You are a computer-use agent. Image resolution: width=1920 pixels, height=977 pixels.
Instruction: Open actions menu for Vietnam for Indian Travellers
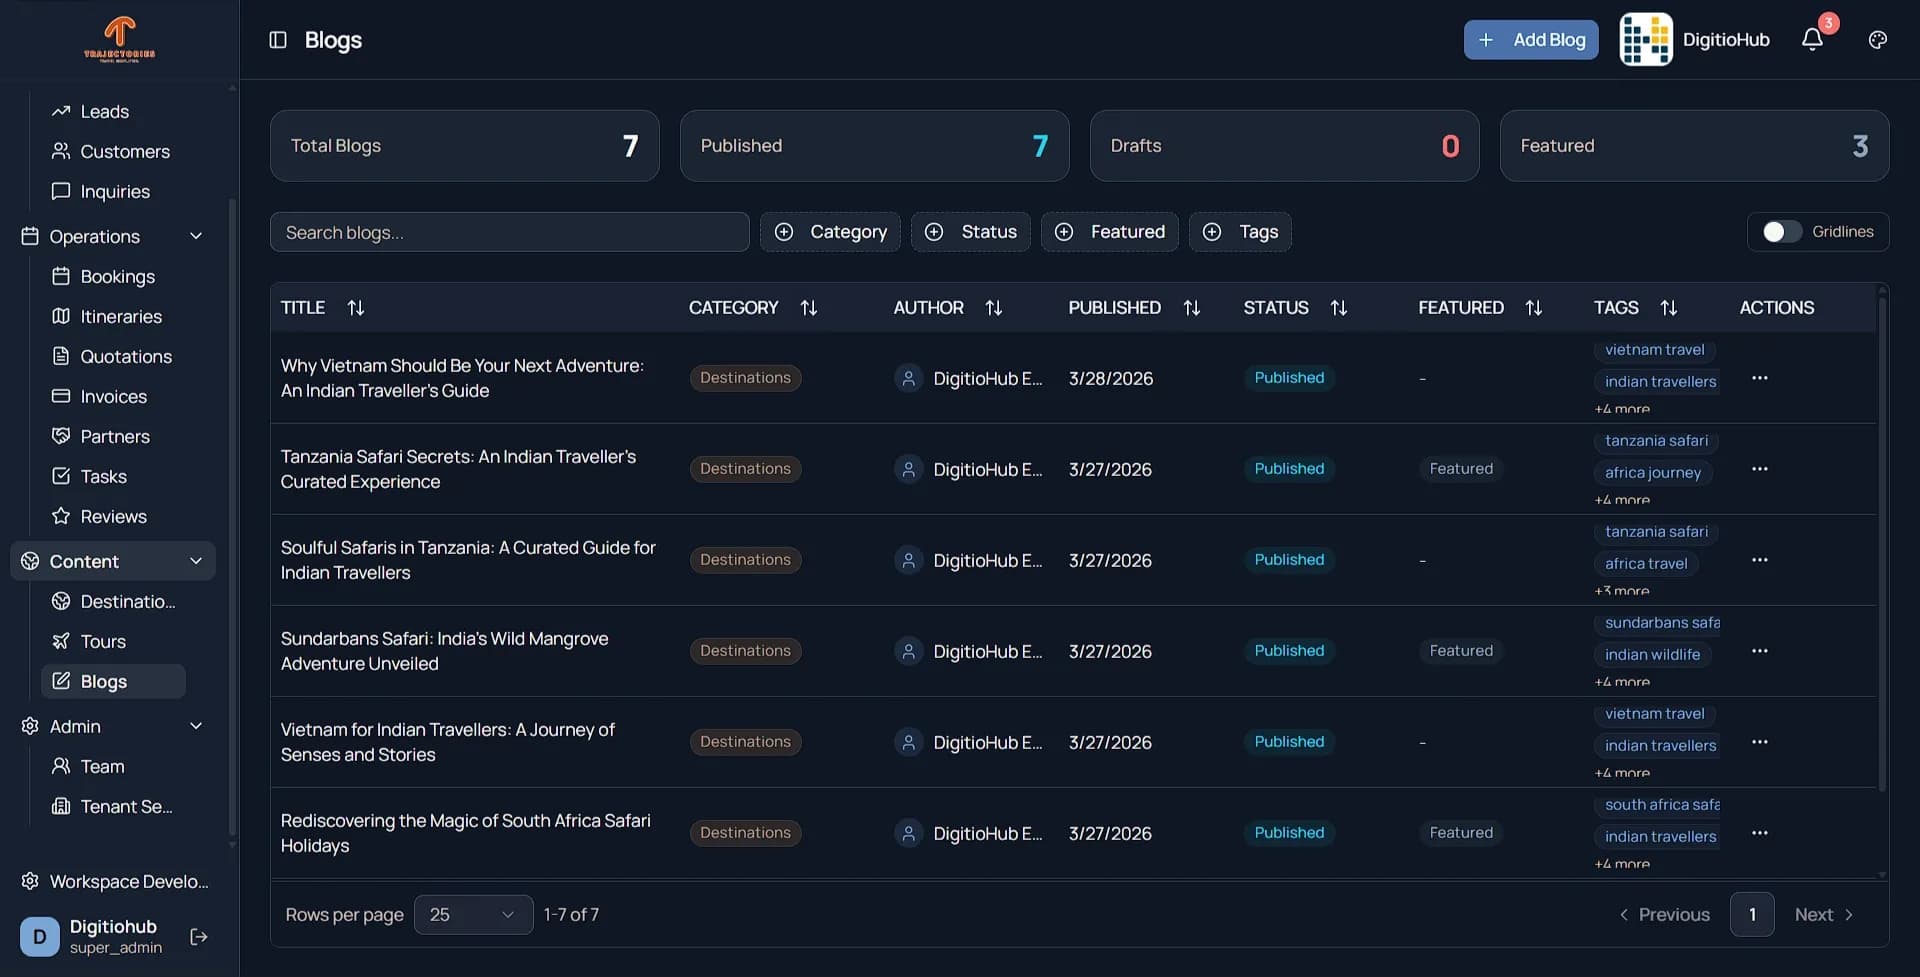tap(1760, 742)
